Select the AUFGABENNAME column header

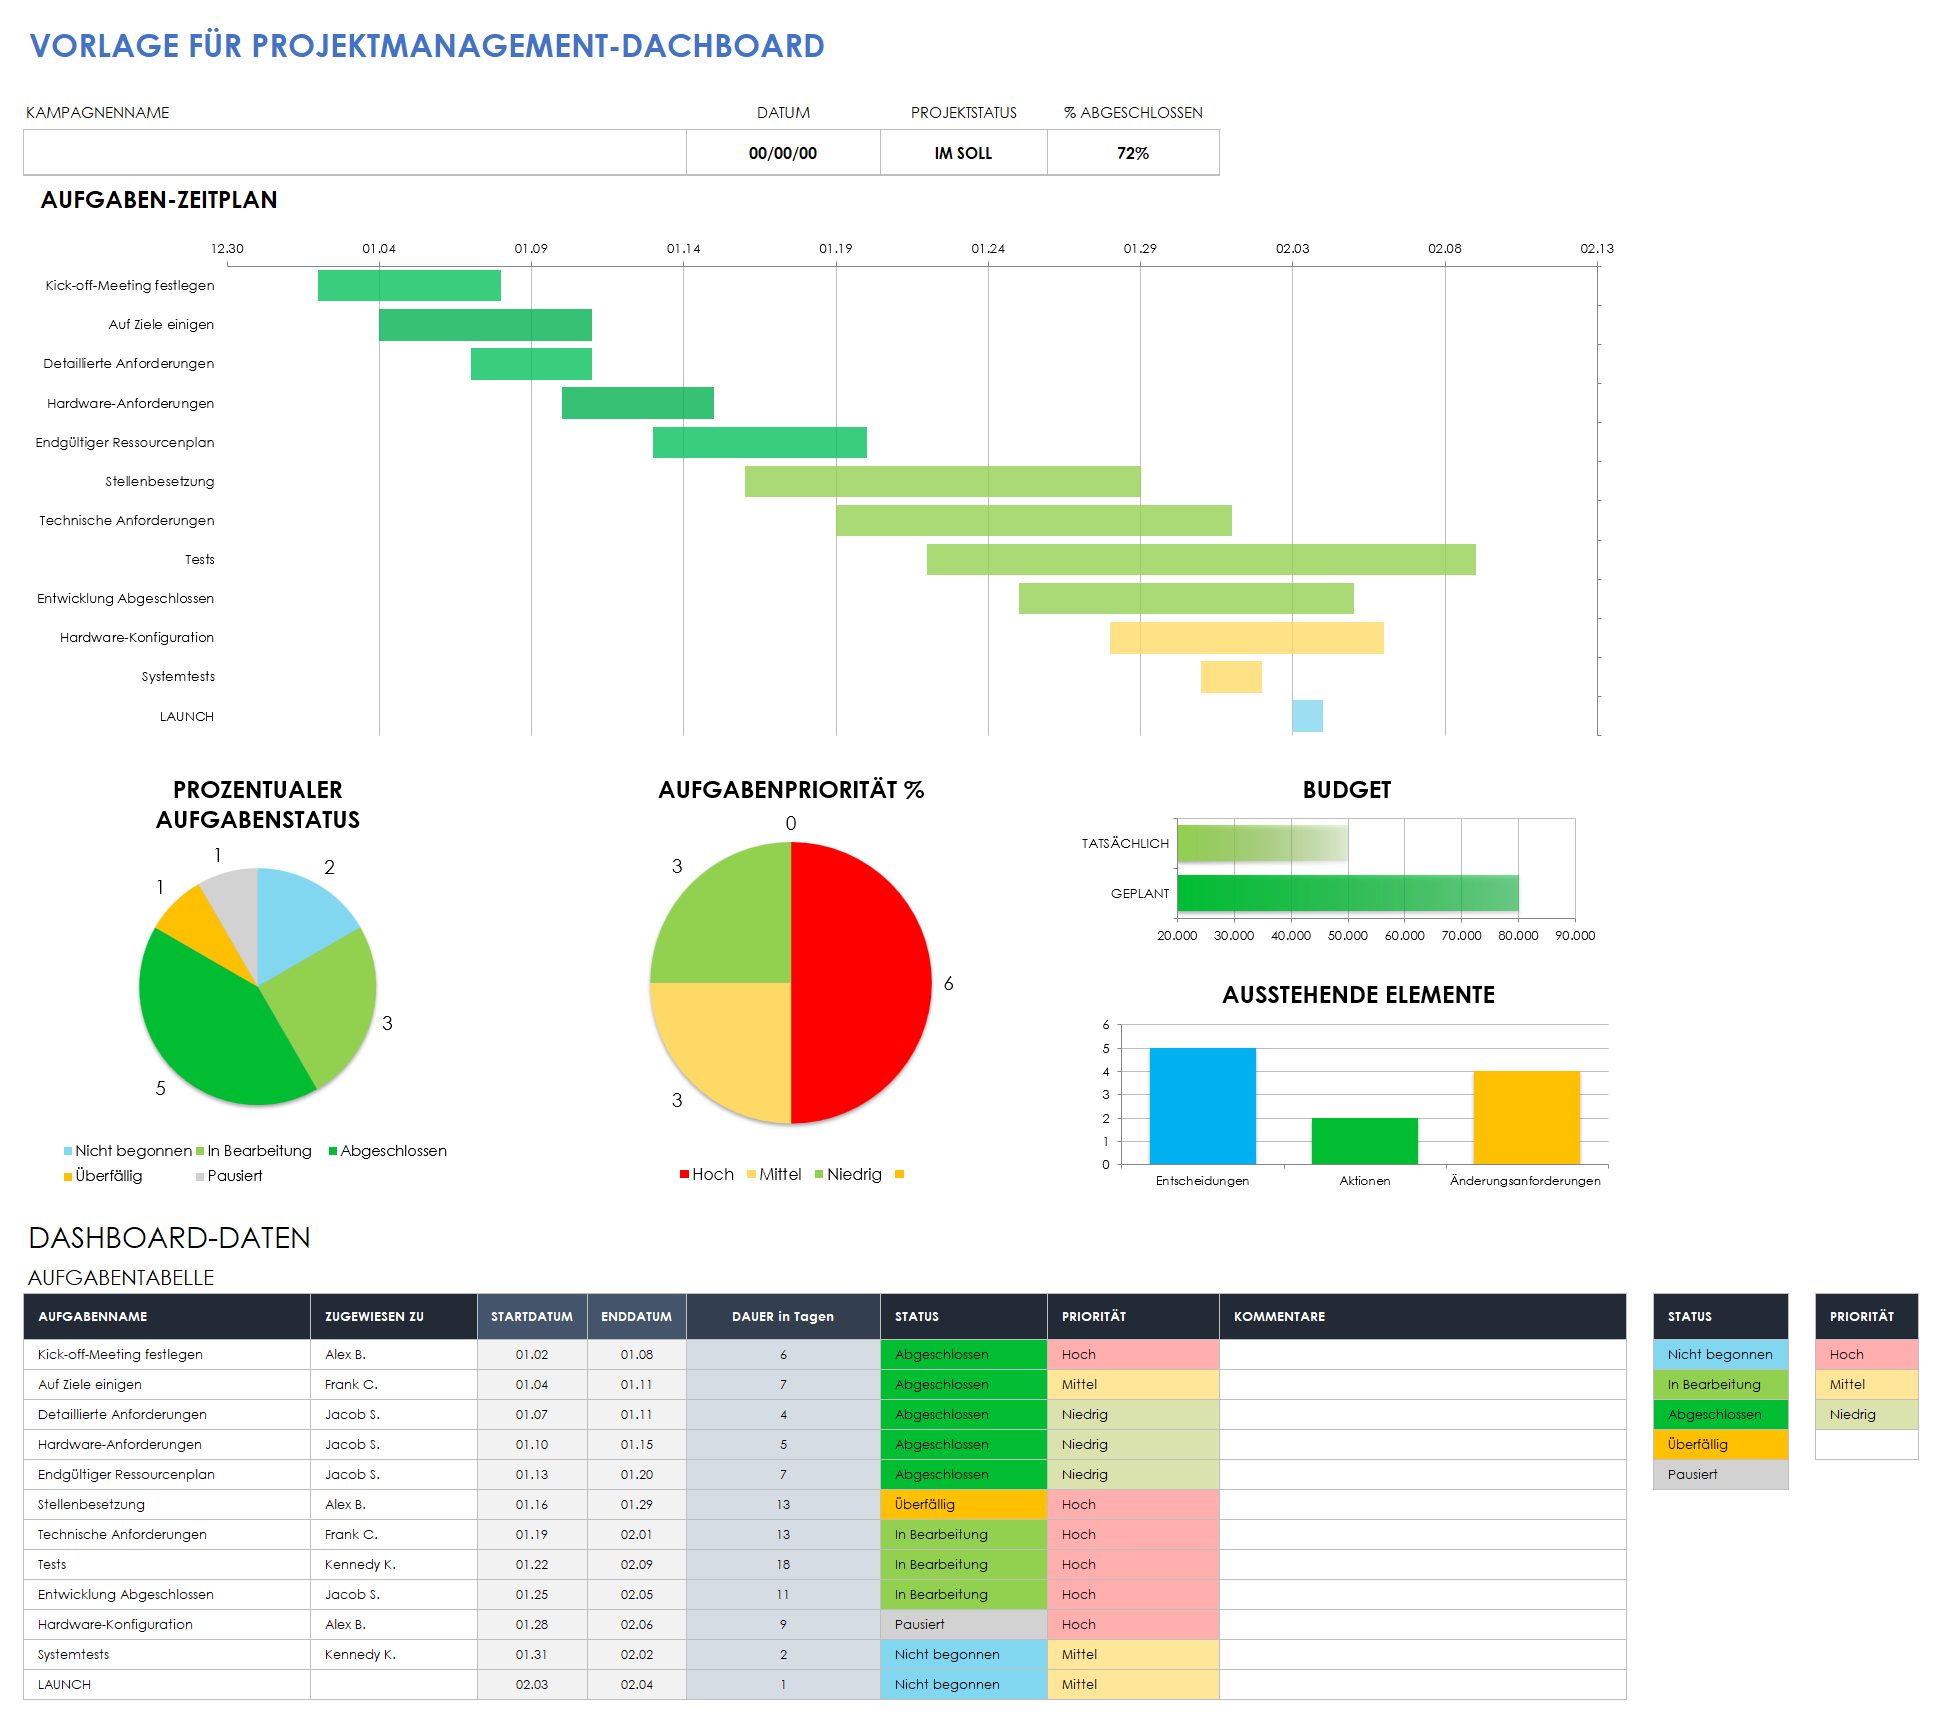coord(167,1316)
